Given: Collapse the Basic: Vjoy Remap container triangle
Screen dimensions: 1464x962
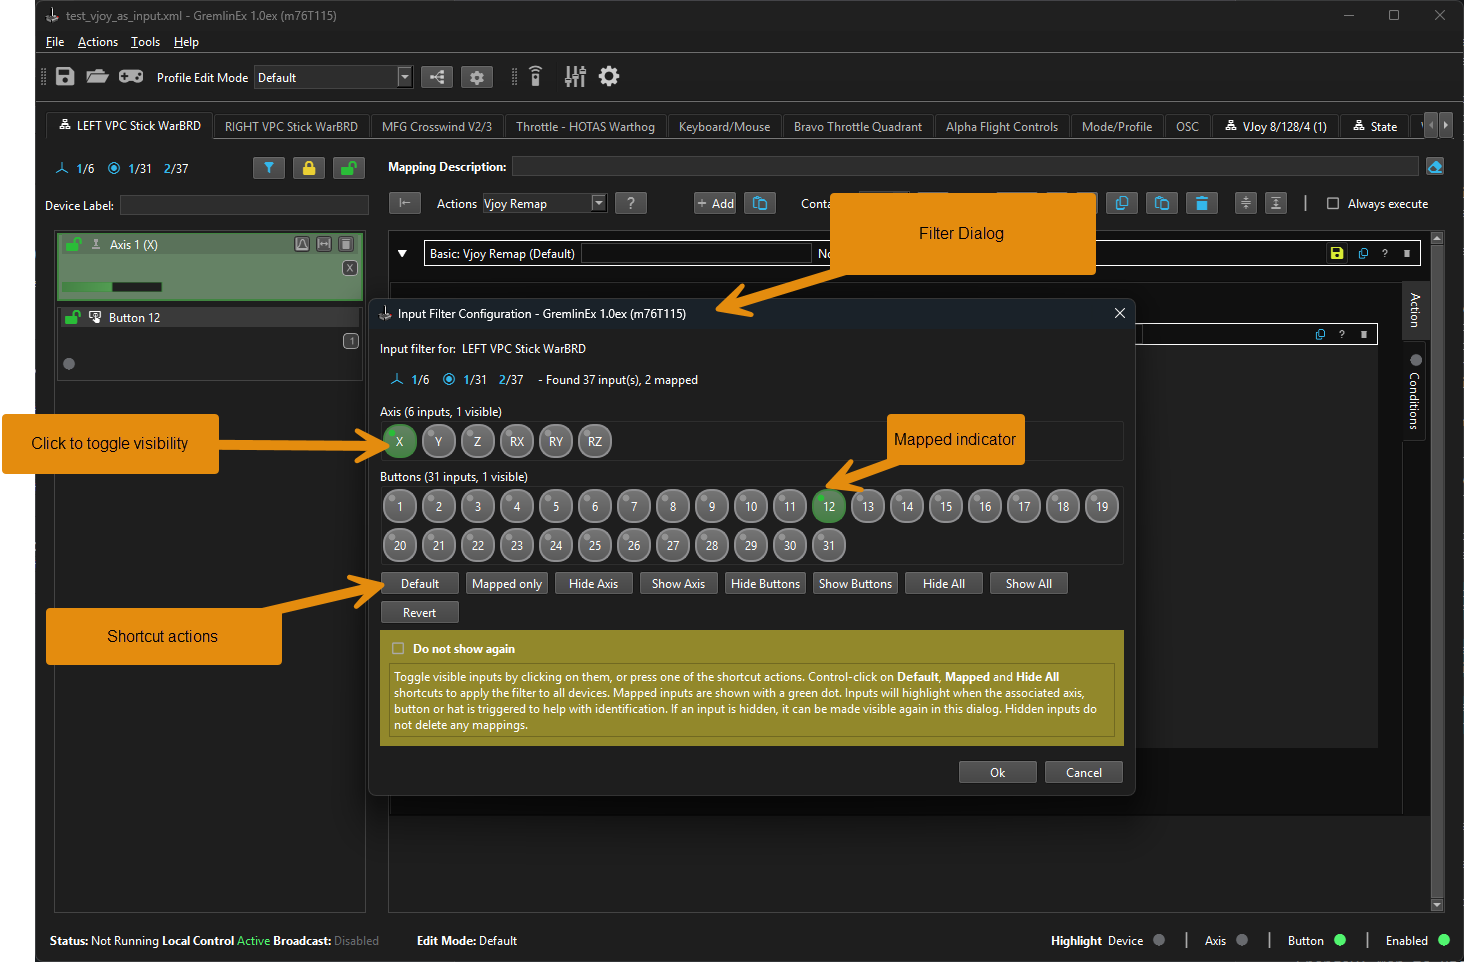Looking at the screenshot, I should click(x=402, y=254).
